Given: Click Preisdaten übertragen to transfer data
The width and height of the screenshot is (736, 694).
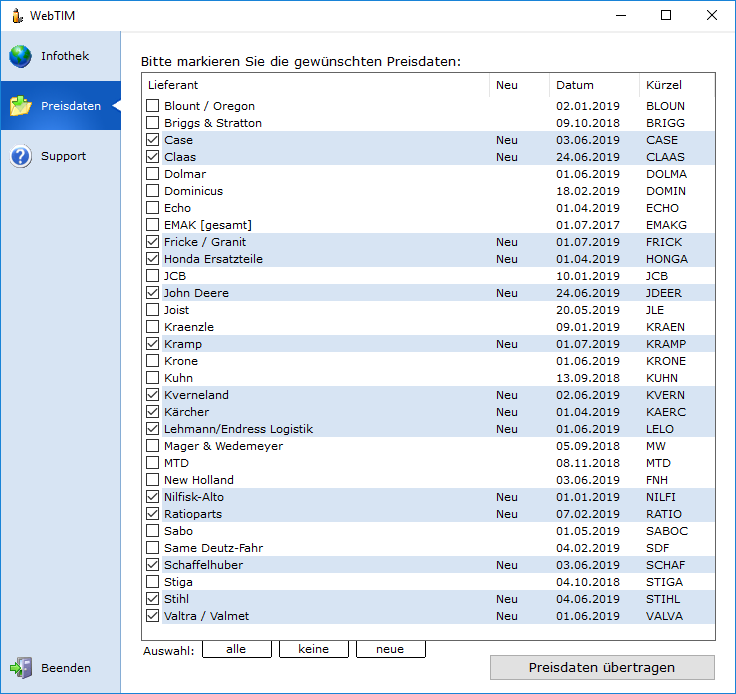Looking at the screenshot, I should [602, 667].
